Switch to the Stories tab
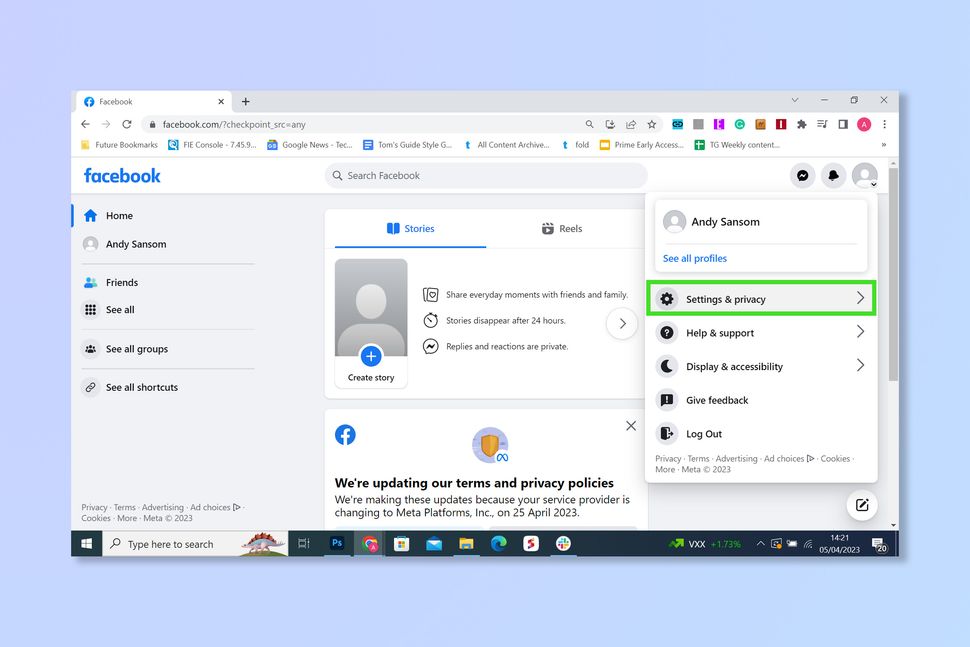 [x=410, y=228]
